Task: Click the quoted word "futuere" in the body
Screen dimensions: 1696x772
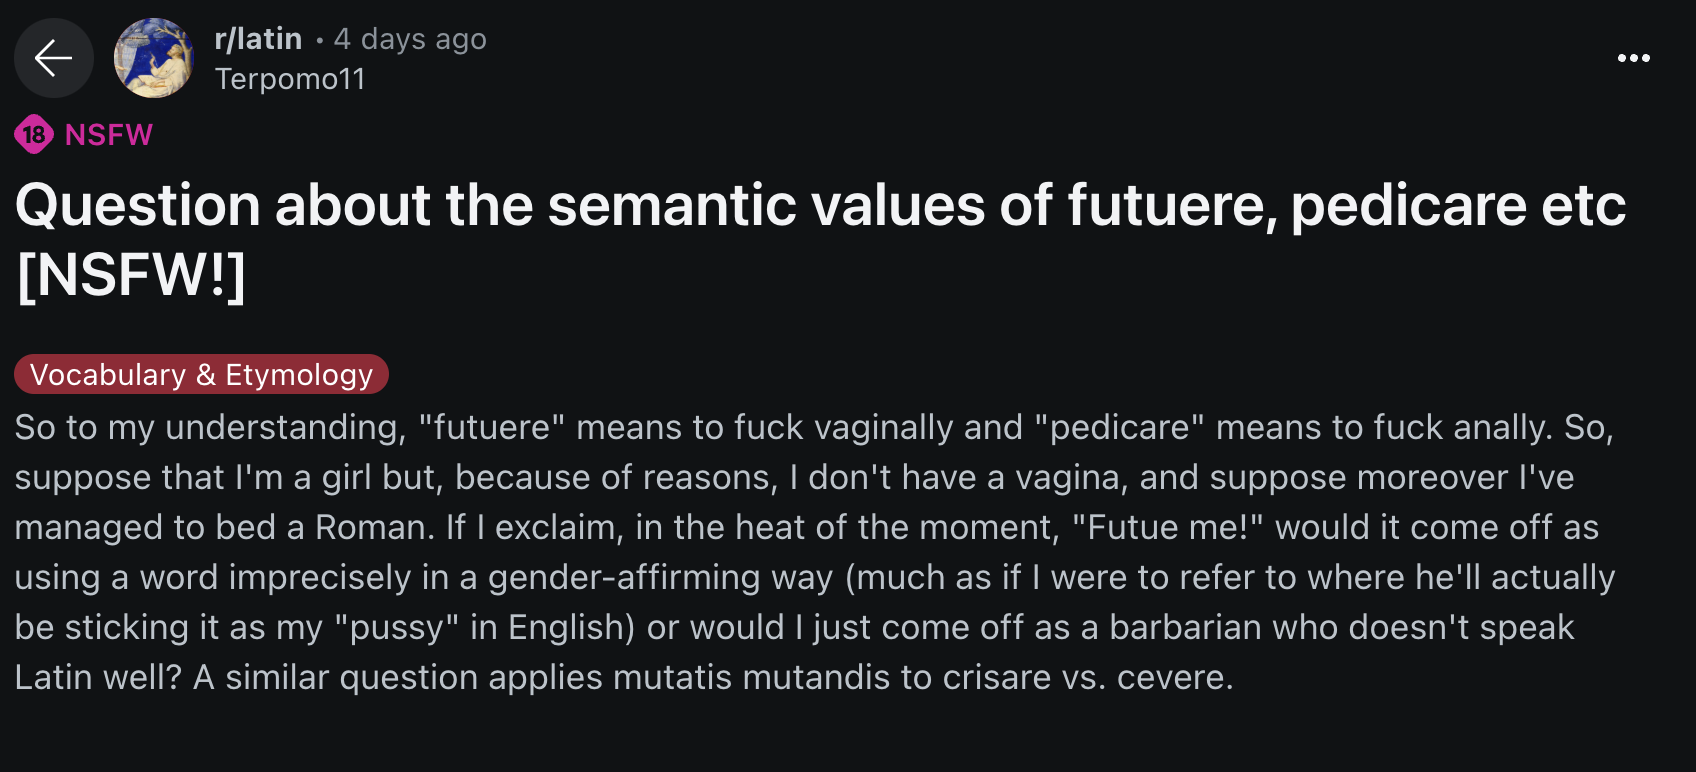Action: tap(492, 428)
